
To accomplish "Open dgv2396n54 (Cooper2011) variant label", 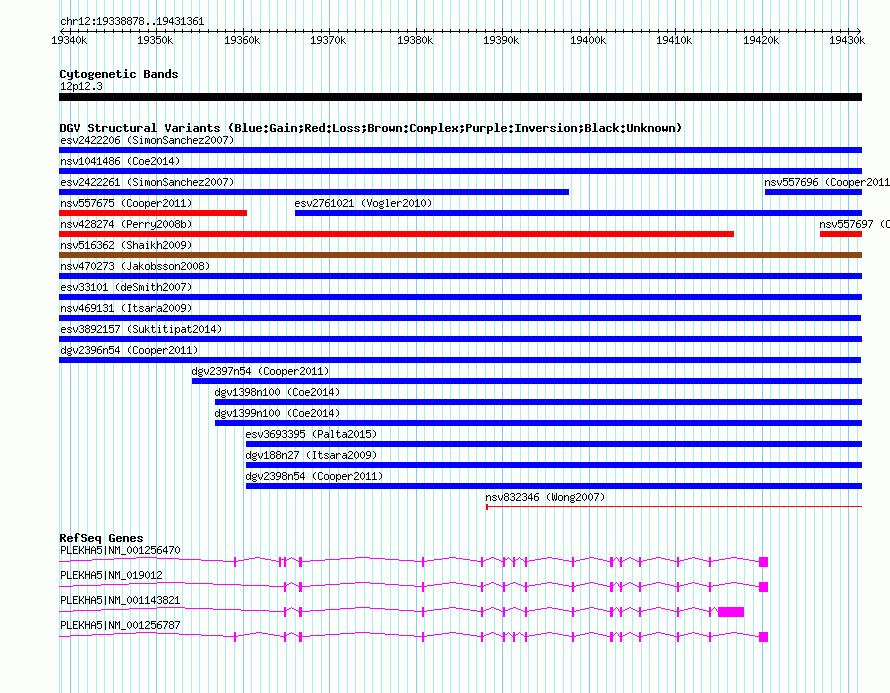I will [129, 350].
